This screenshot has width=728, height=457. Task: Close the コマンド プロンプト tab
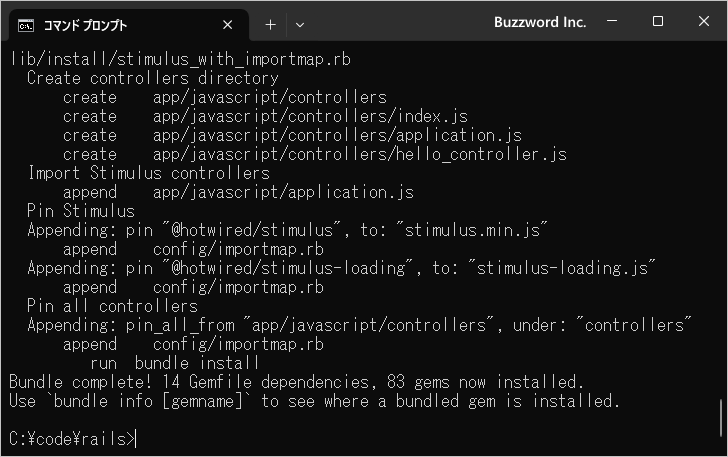tap(228, 25)
